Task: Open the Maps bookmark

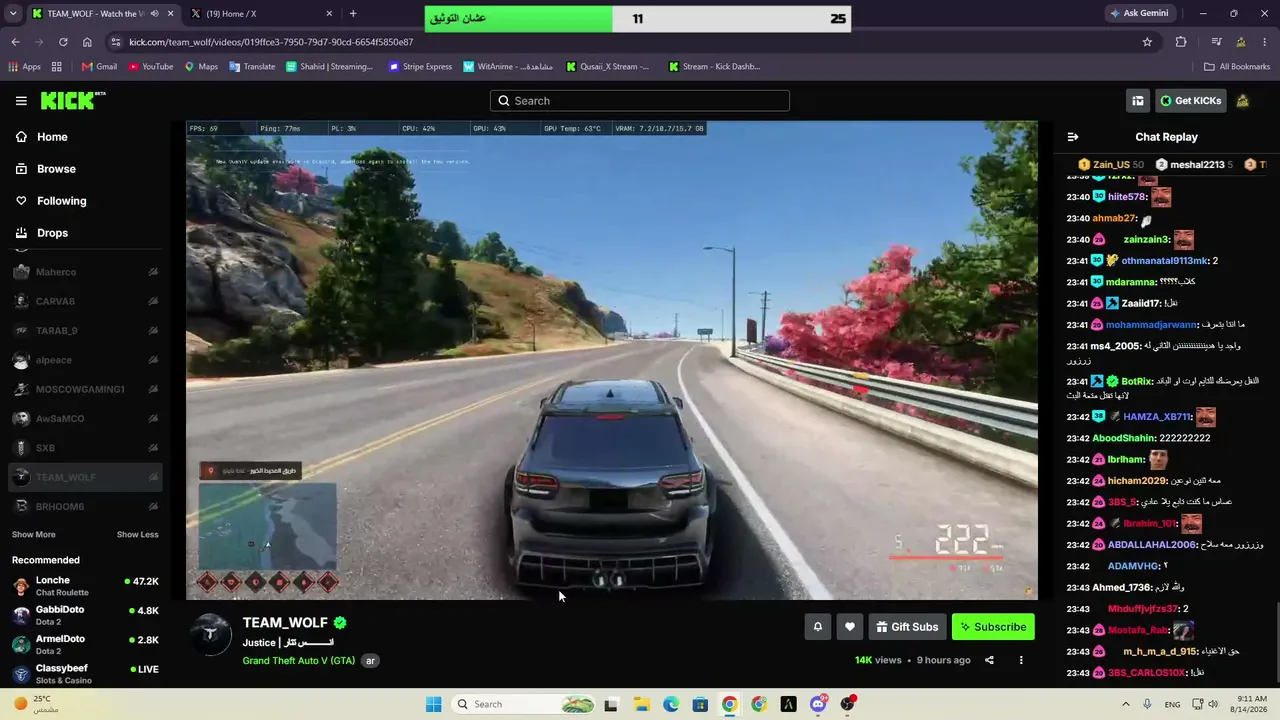Action: (x=201, y=67)
